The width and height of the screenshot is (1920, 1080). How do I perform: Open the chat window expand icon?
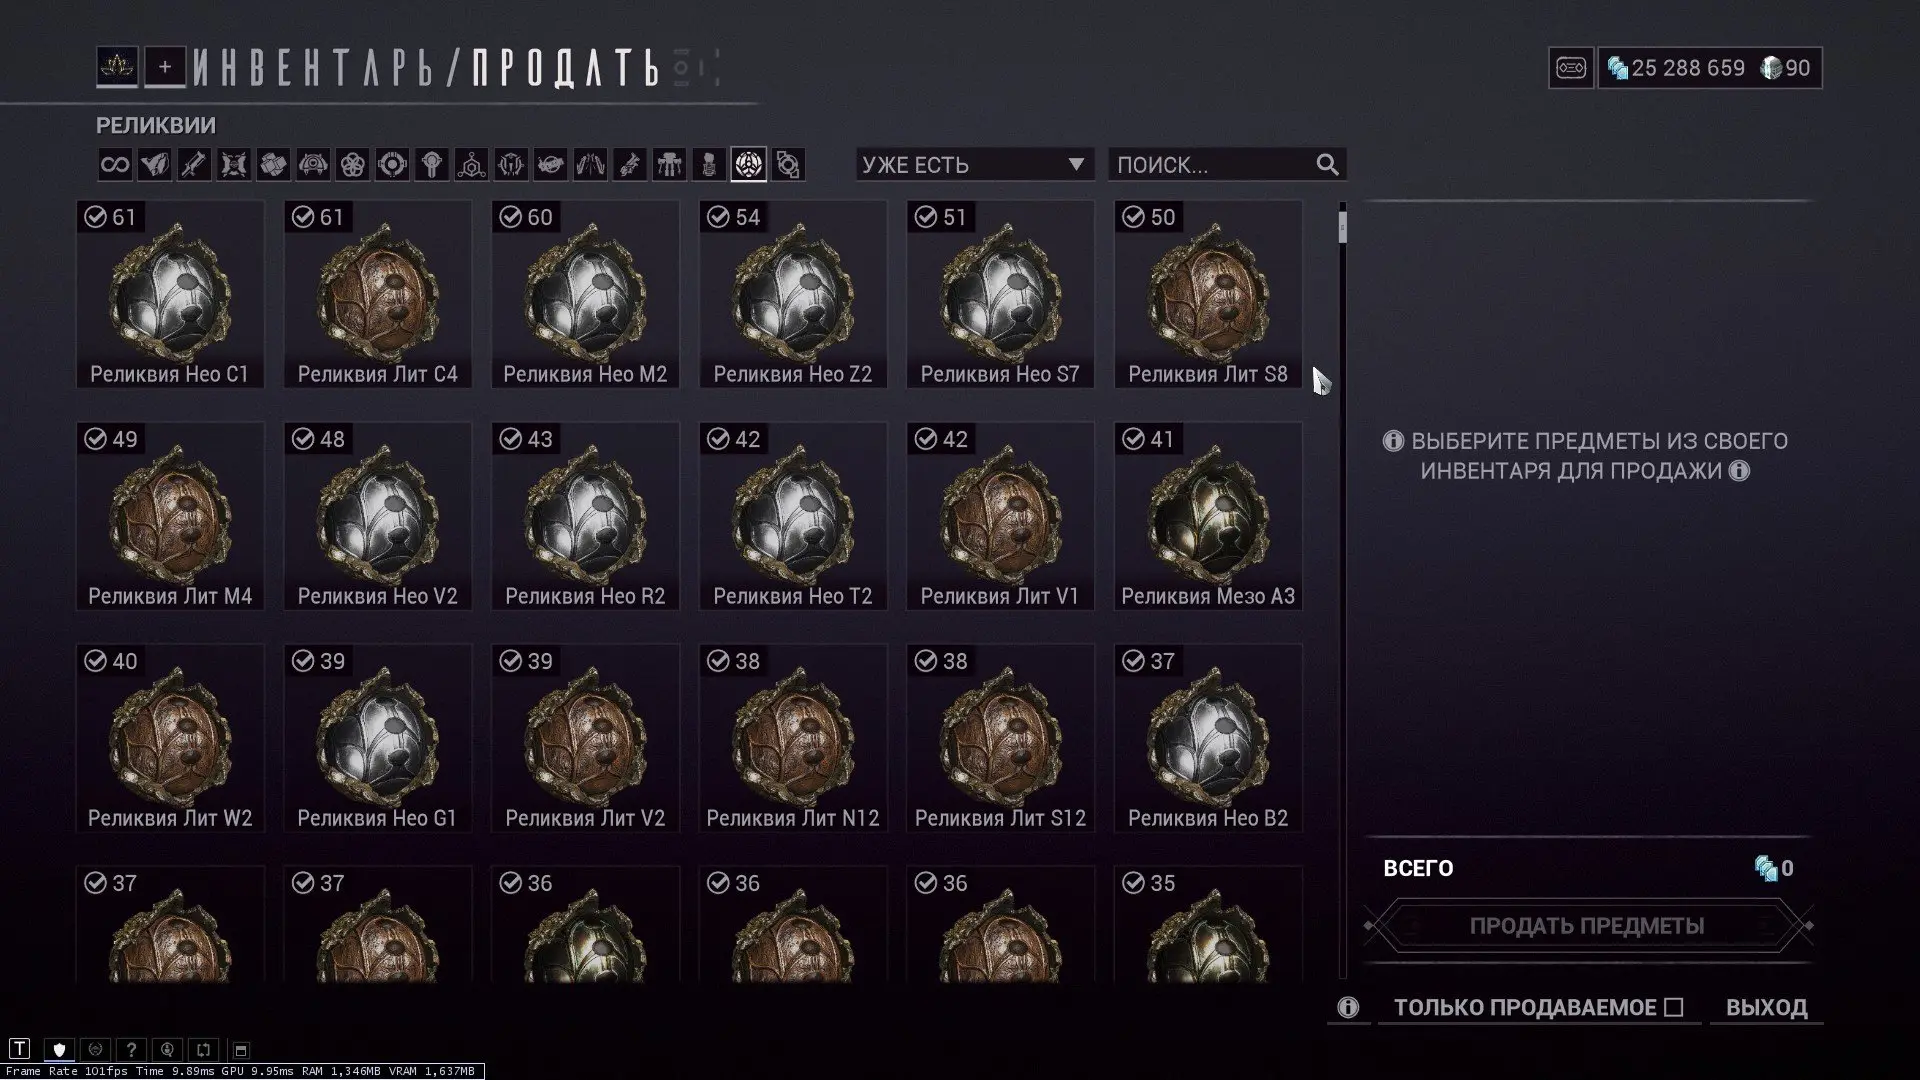coord(240,1050)
